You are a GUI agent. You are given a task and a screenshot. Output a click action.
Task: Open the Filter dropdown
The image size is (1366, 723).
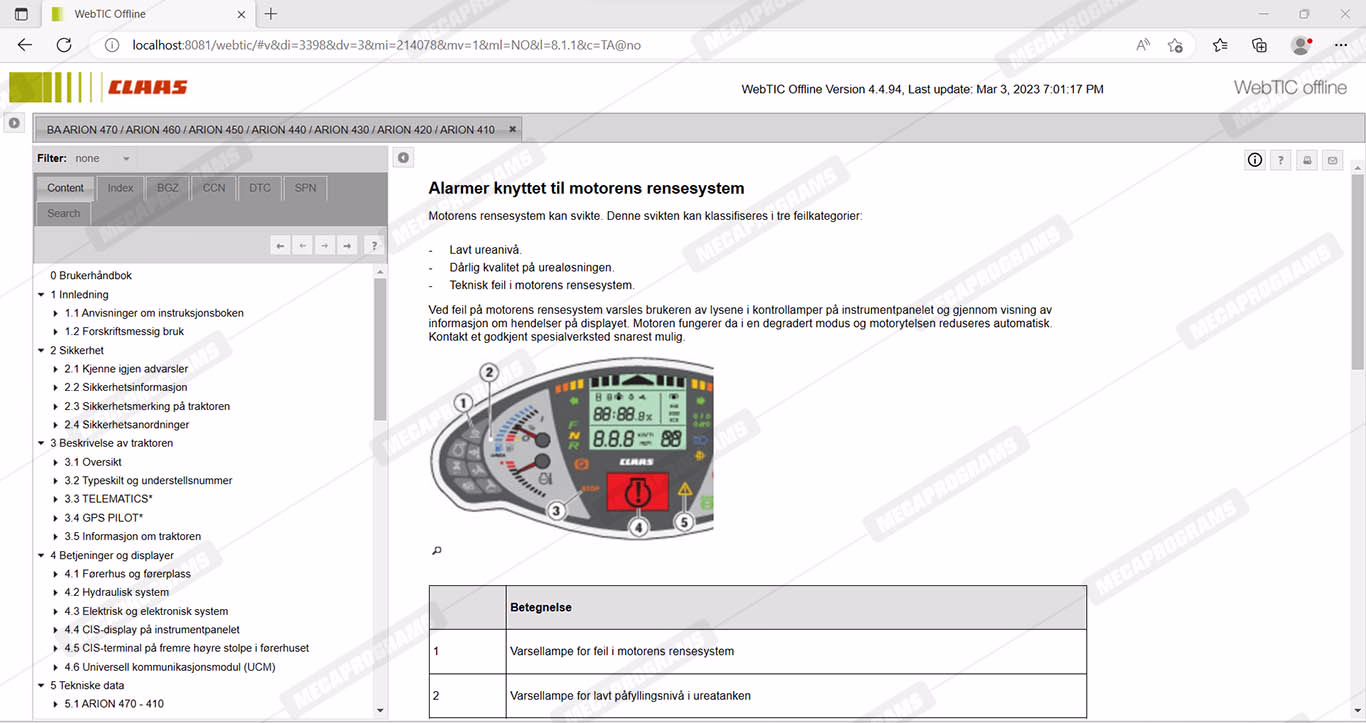point(103,158)
